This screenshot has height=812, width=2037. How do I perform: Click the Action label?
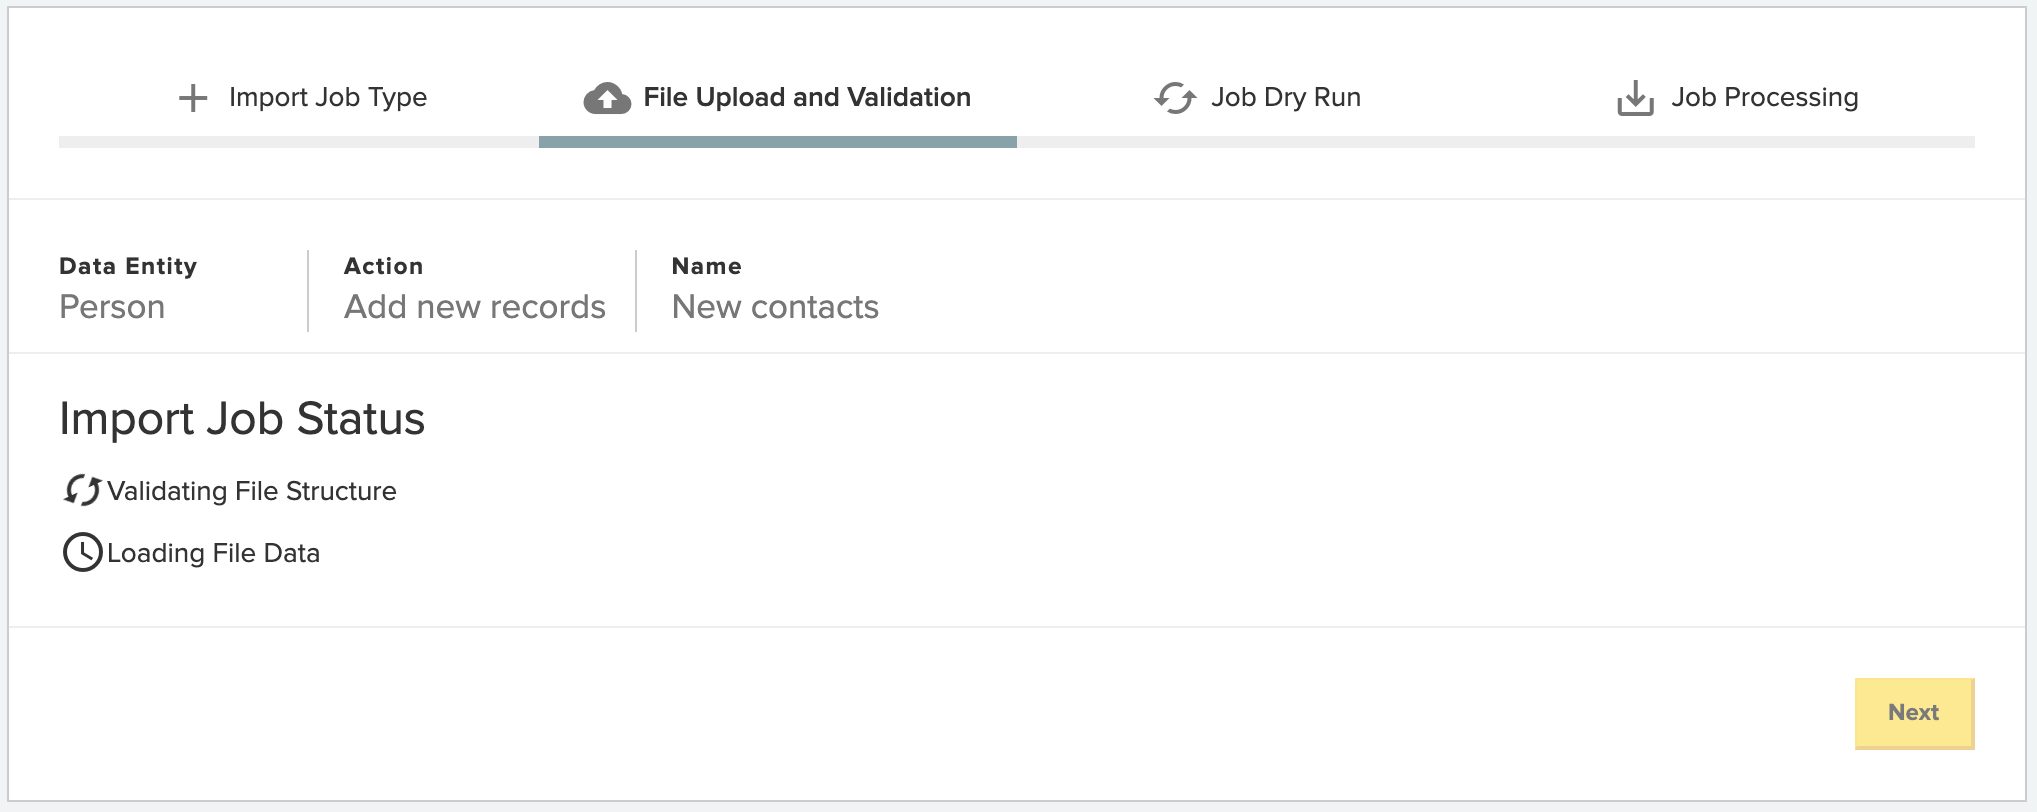pyautogui.click(x=384, y=266)
